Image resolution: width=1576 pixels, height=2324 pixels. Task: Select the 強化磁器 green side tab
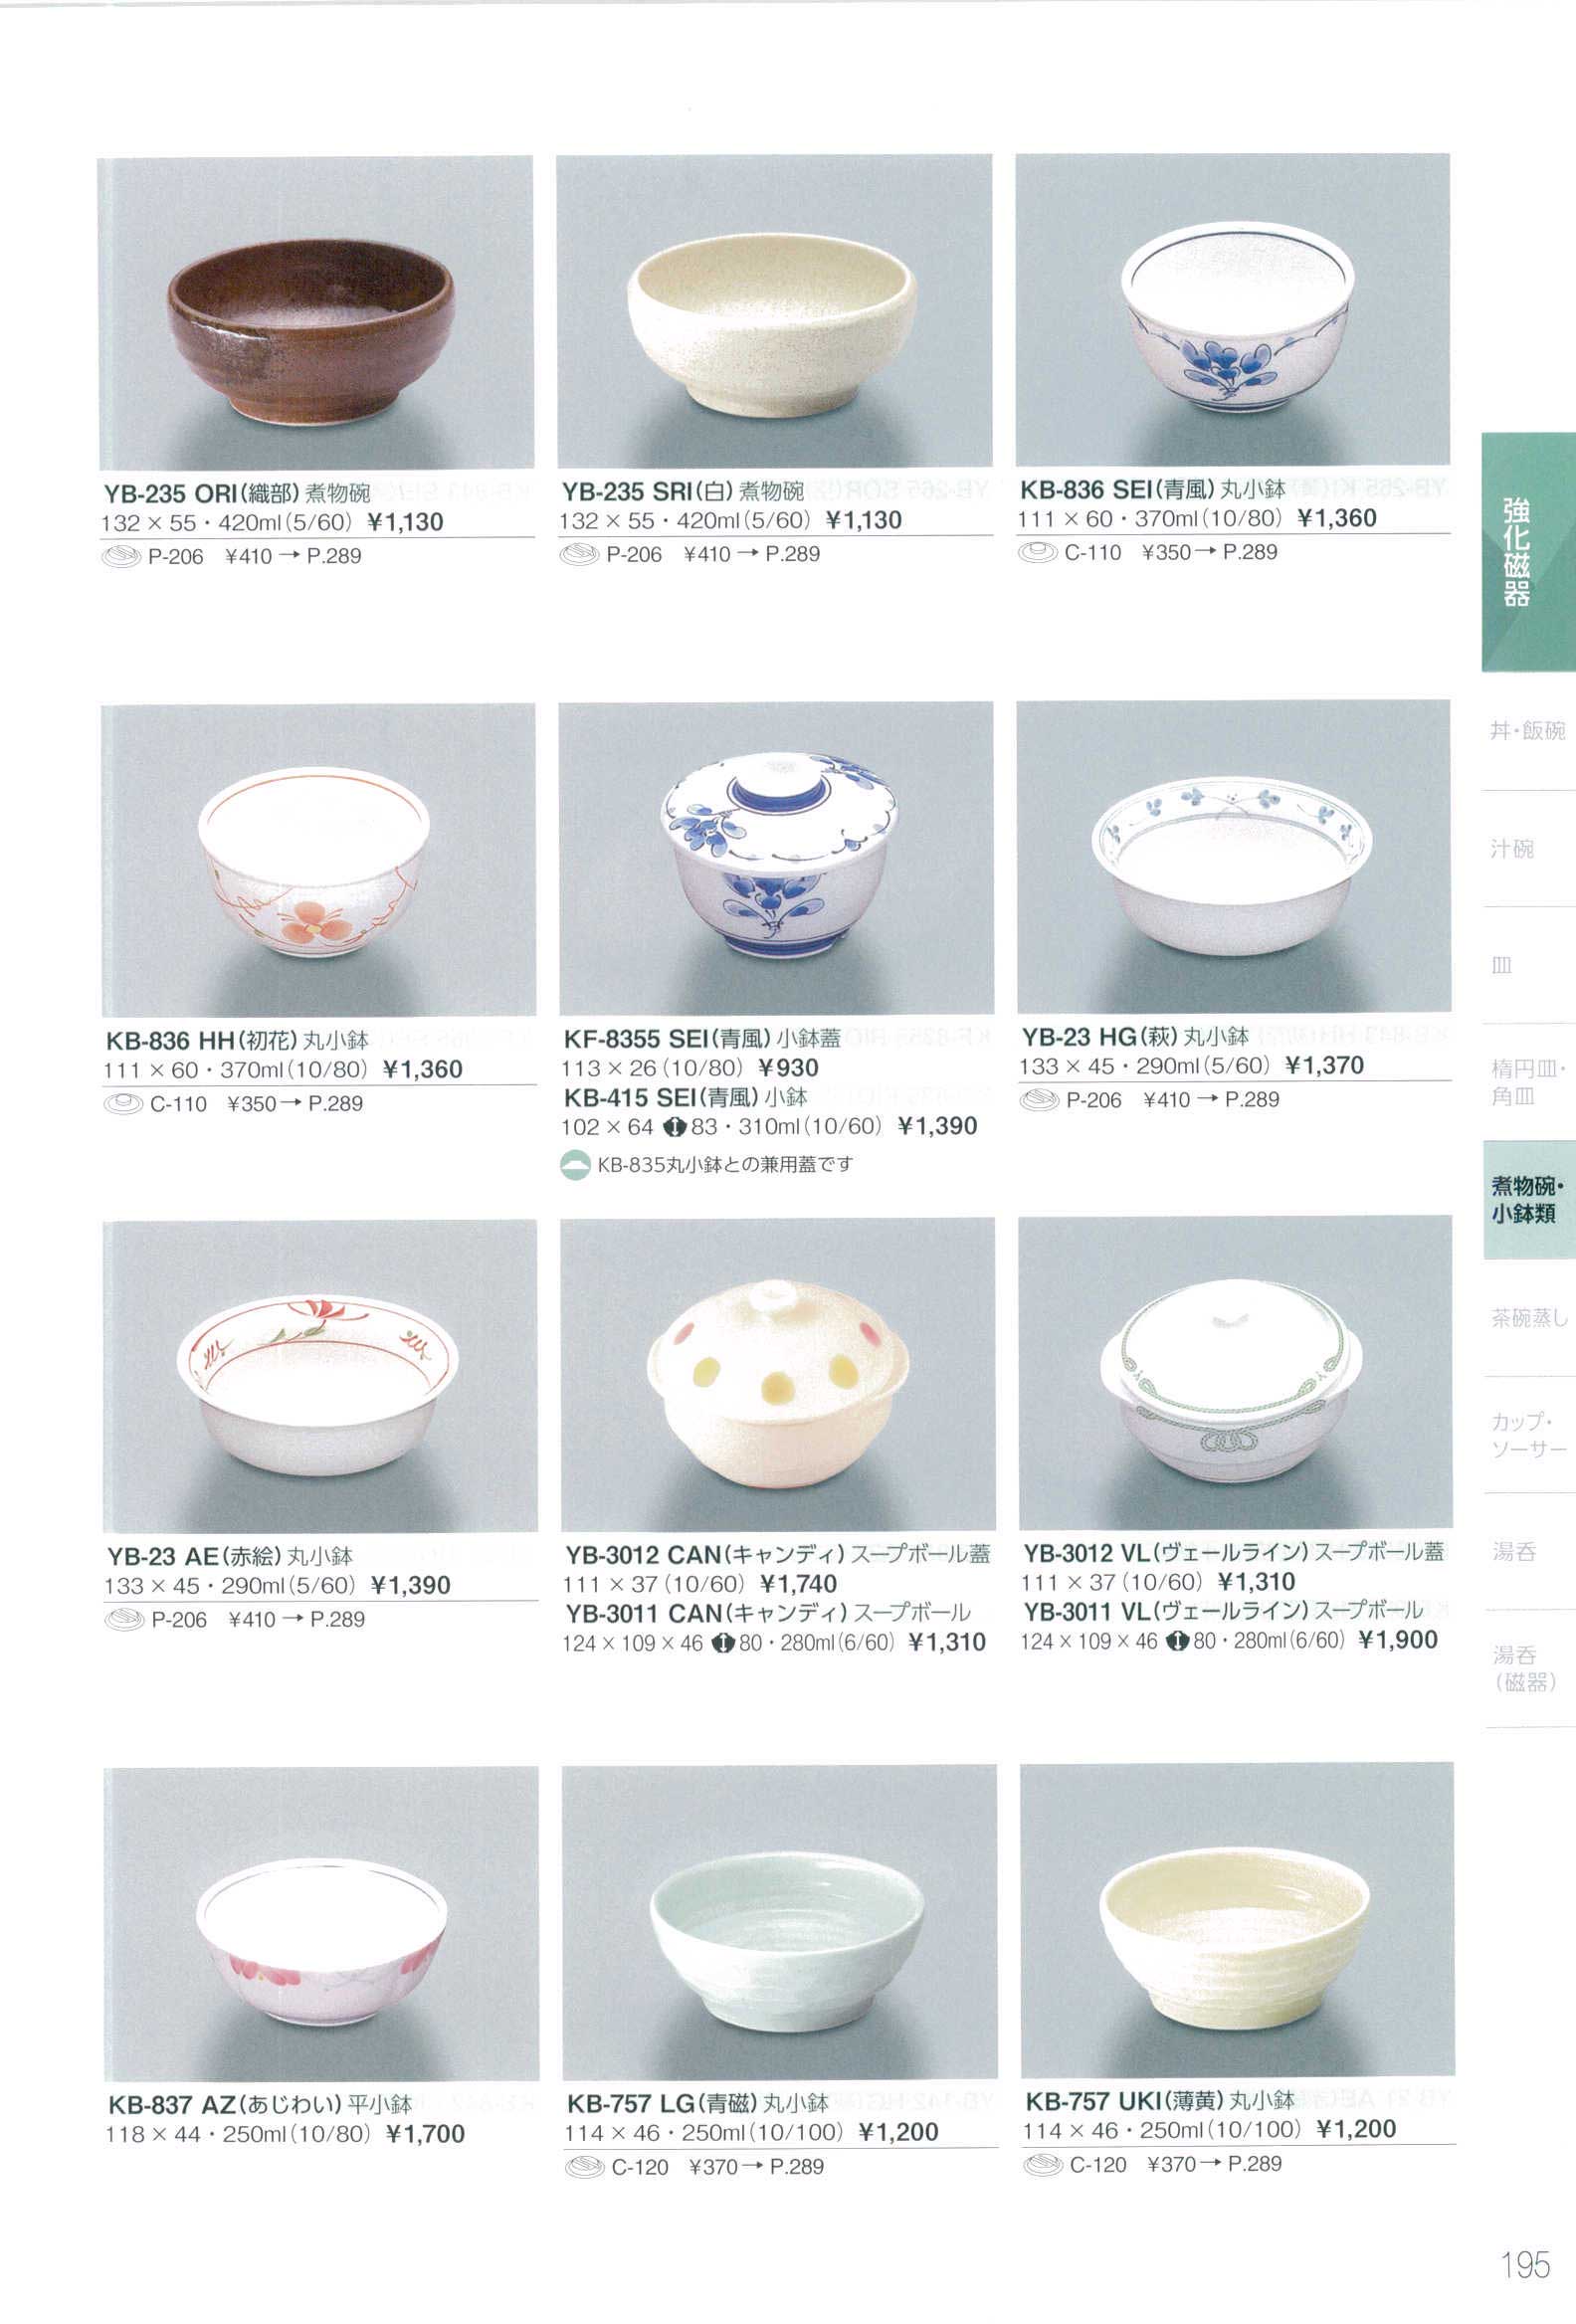point(1528,552)
